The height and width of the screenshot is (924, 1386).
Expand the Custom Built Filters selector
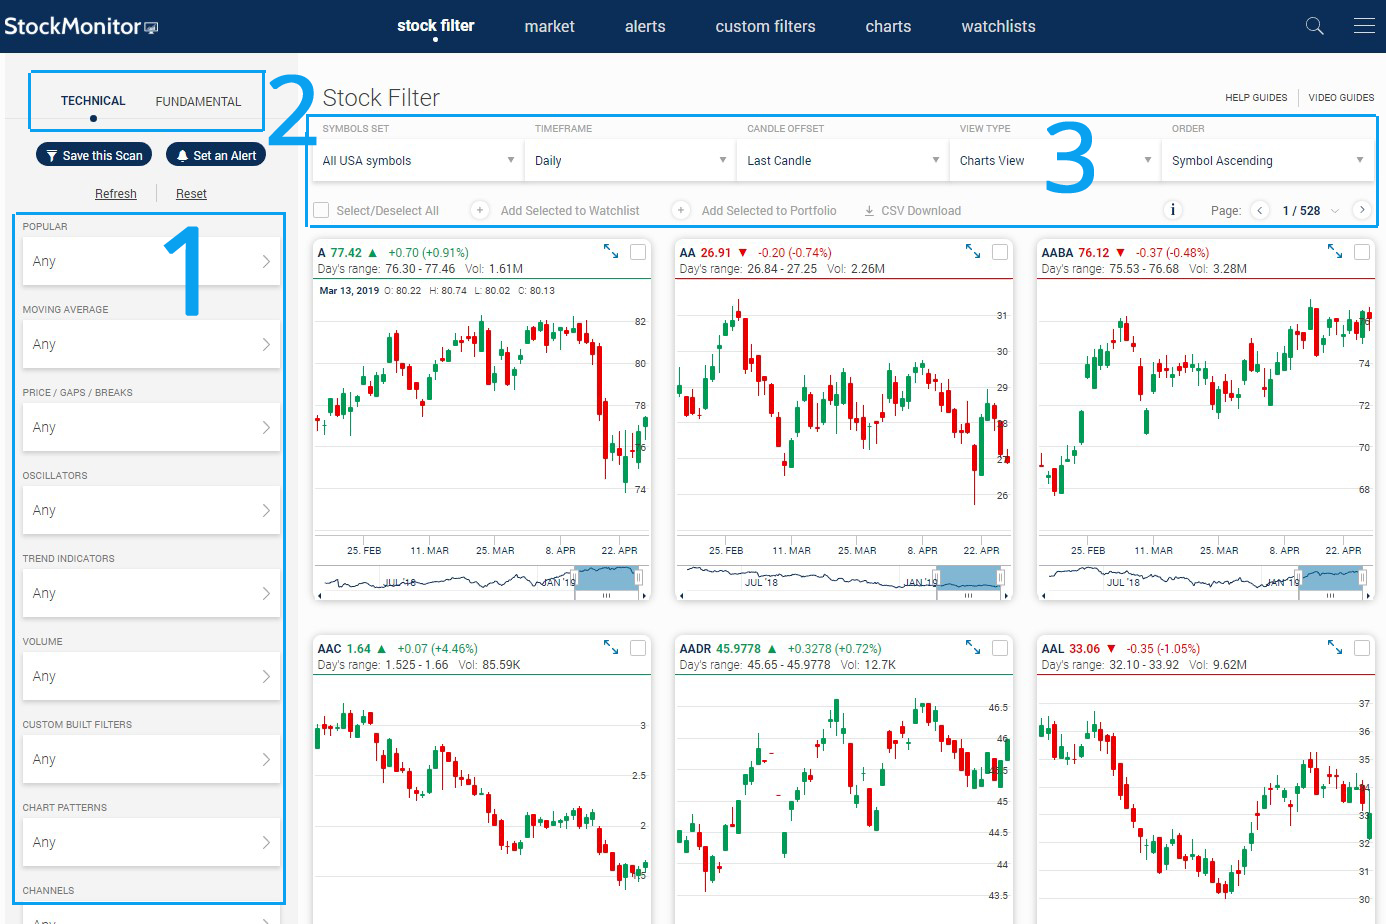pos(151,759)
